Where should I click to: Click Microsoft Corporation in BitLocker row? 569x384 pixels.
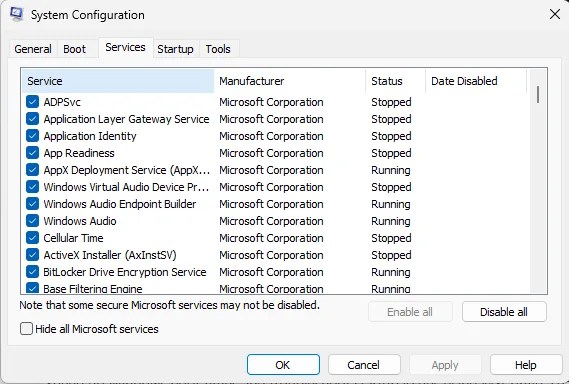(271, 273)
